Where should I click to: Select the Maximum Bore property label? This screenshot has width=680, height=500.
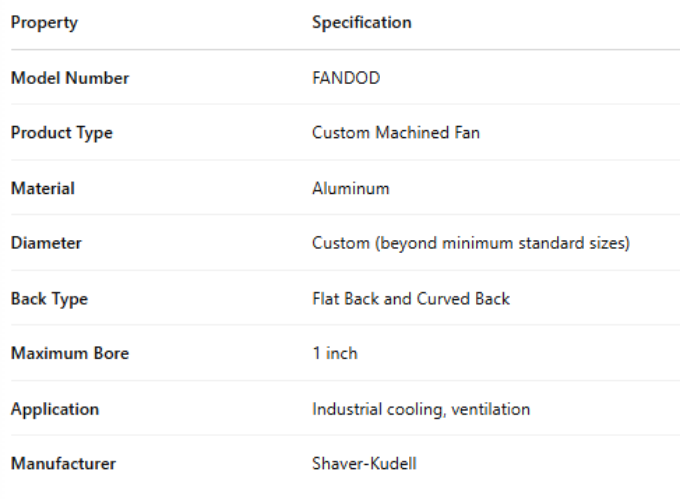70,353
